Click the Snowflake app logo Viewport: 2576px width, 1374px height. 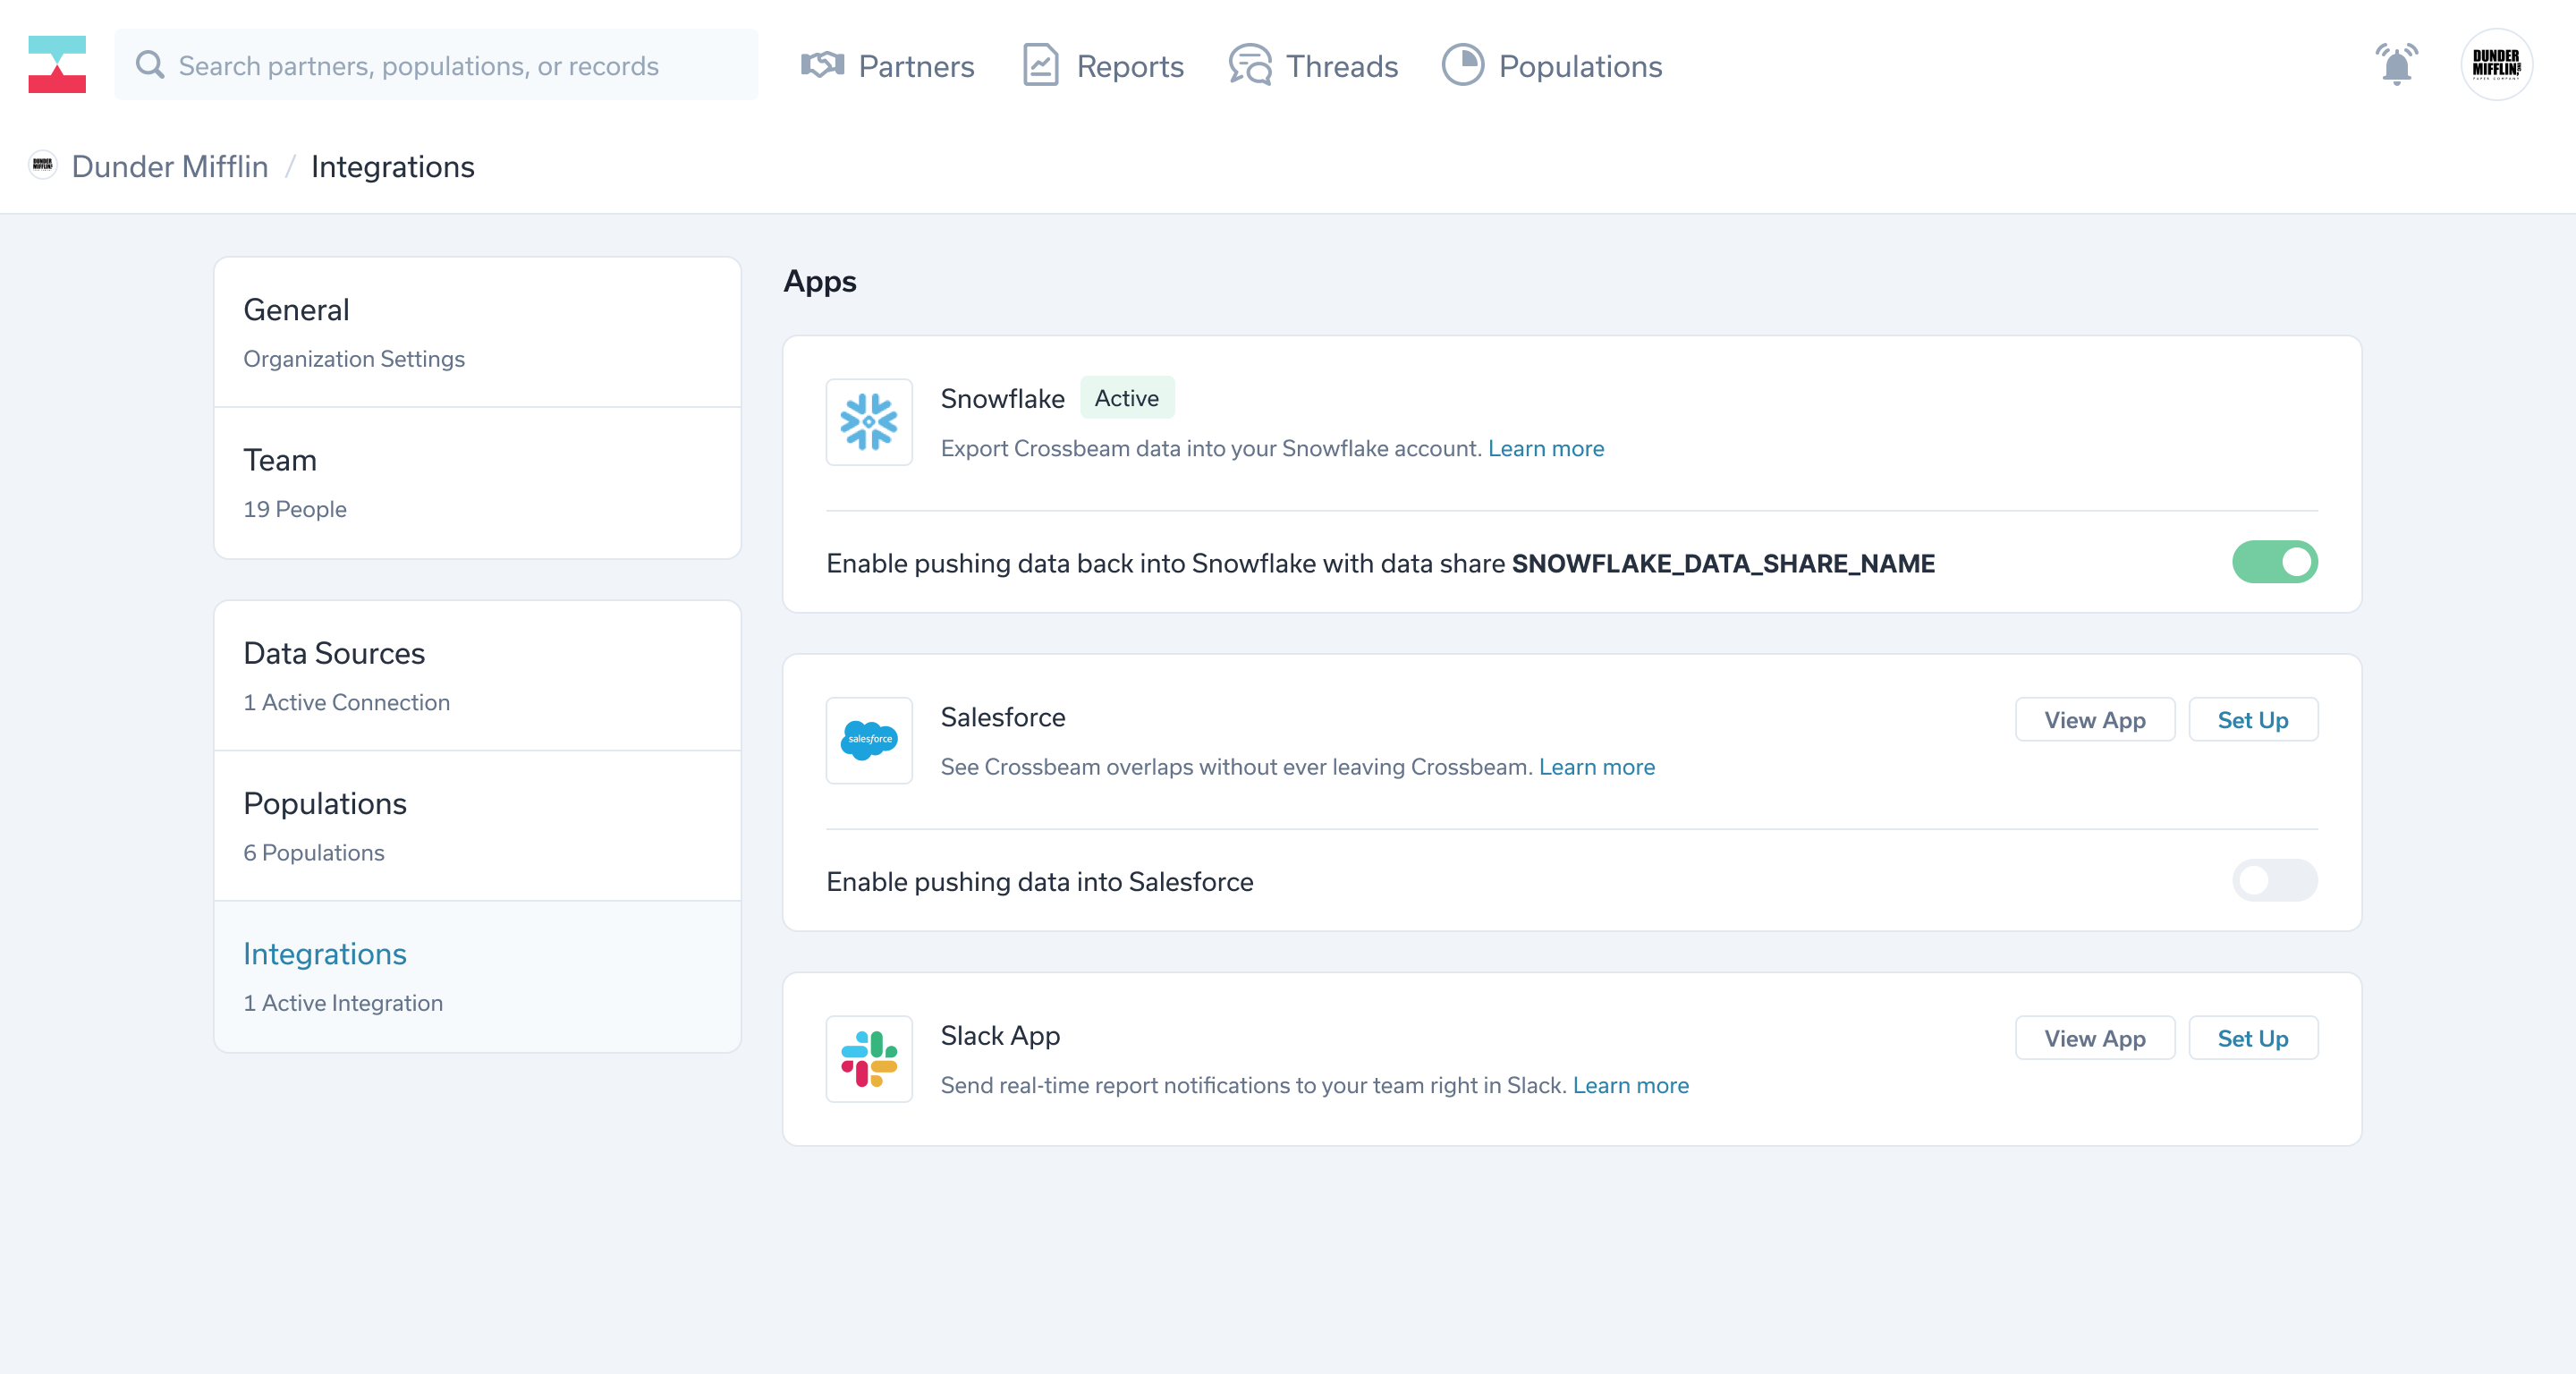pos(868,422)
